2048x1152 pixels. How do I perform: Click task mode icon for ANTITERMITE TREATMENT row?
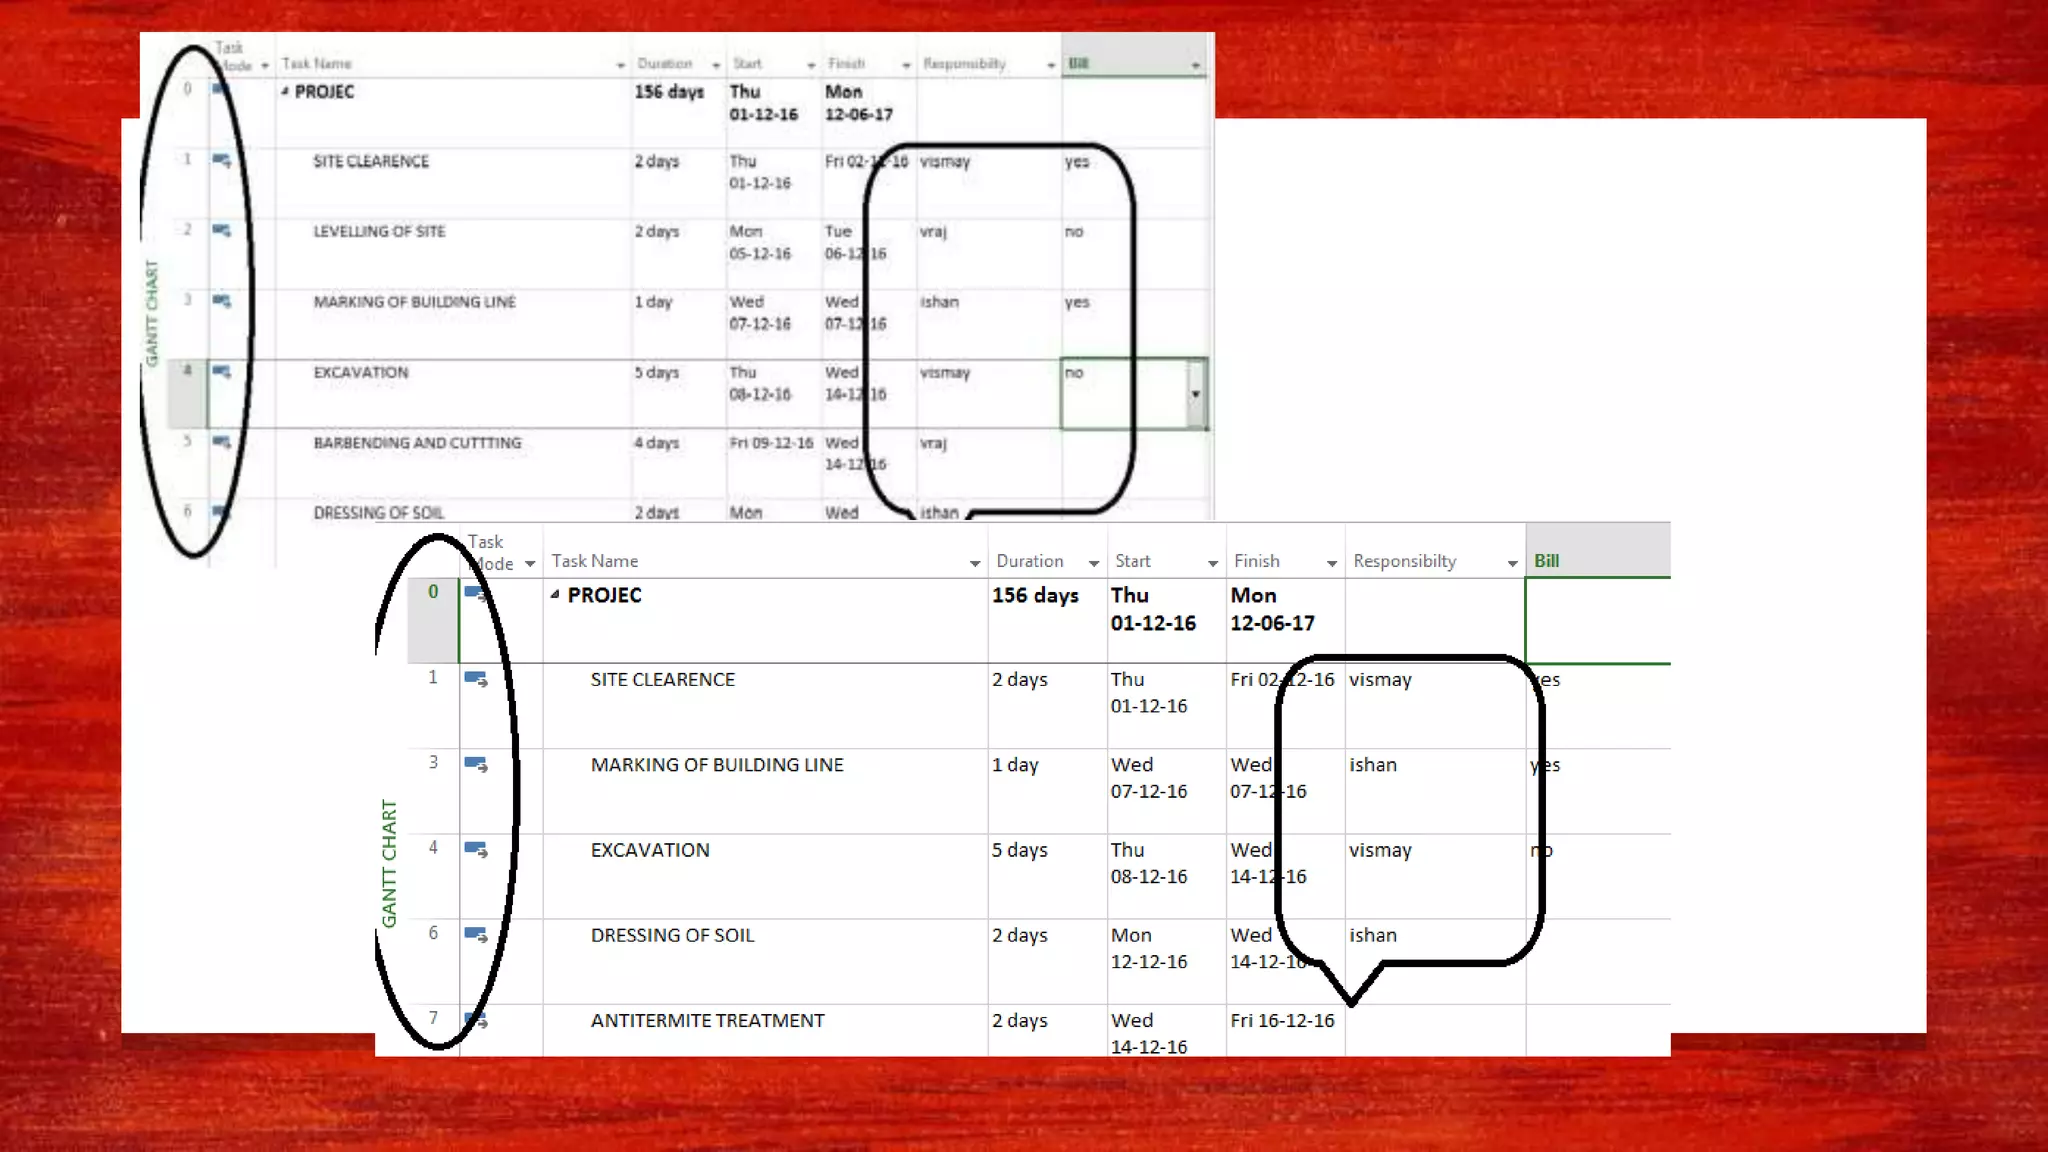(476, 1020)
